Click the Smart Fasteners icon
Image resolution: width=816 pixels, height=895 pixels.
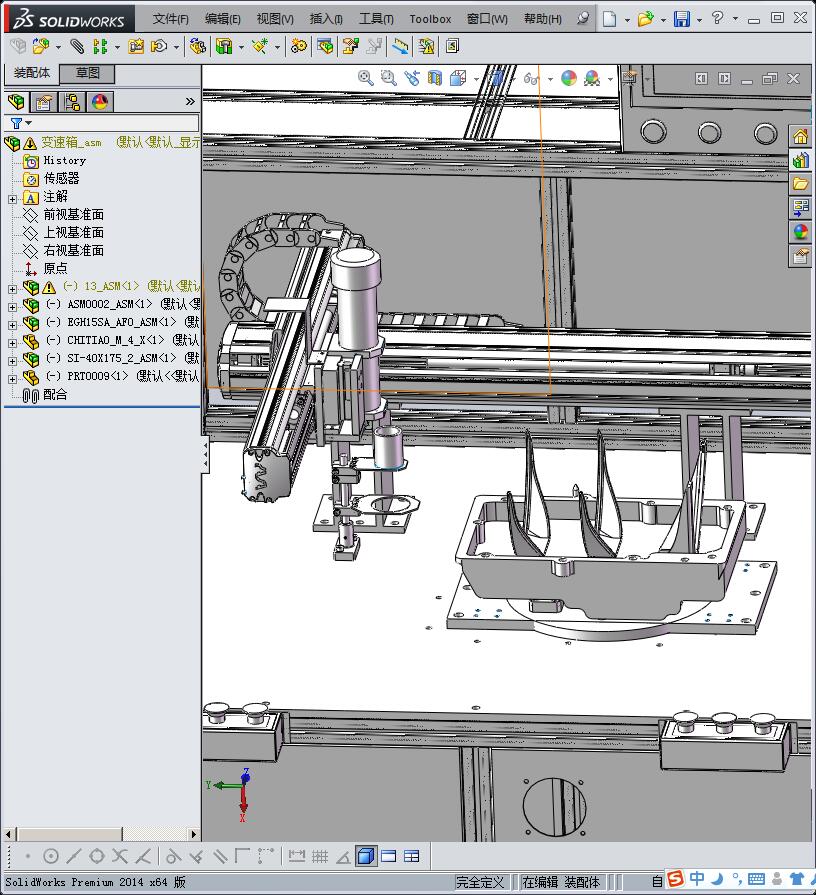[136, 46]
